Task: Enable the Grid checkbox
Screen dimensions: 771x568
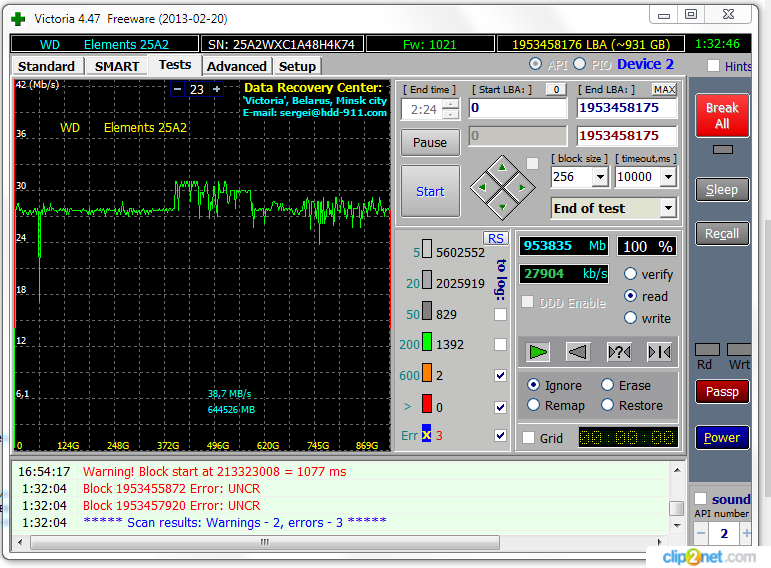Action: (528, 438)
